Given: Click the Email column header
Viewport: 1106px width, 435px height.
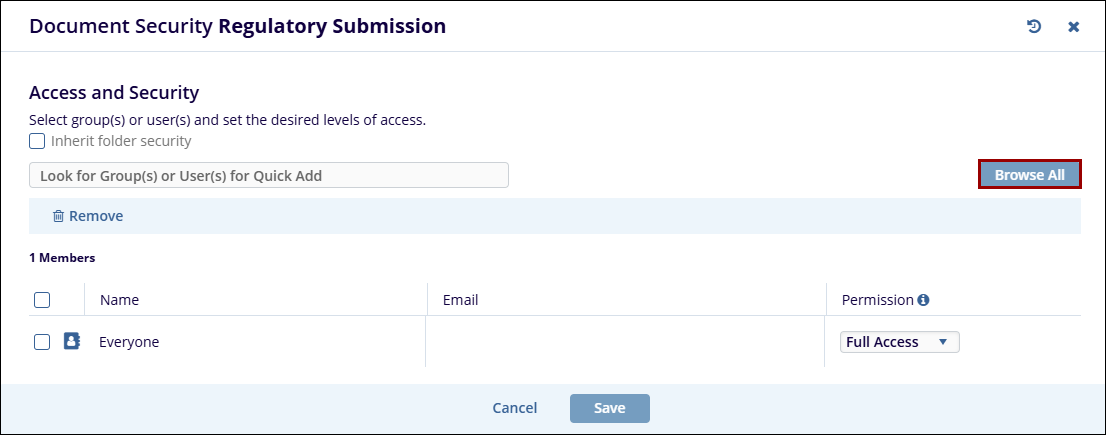Looking at the screenshot, I should [x=460, y=300].
